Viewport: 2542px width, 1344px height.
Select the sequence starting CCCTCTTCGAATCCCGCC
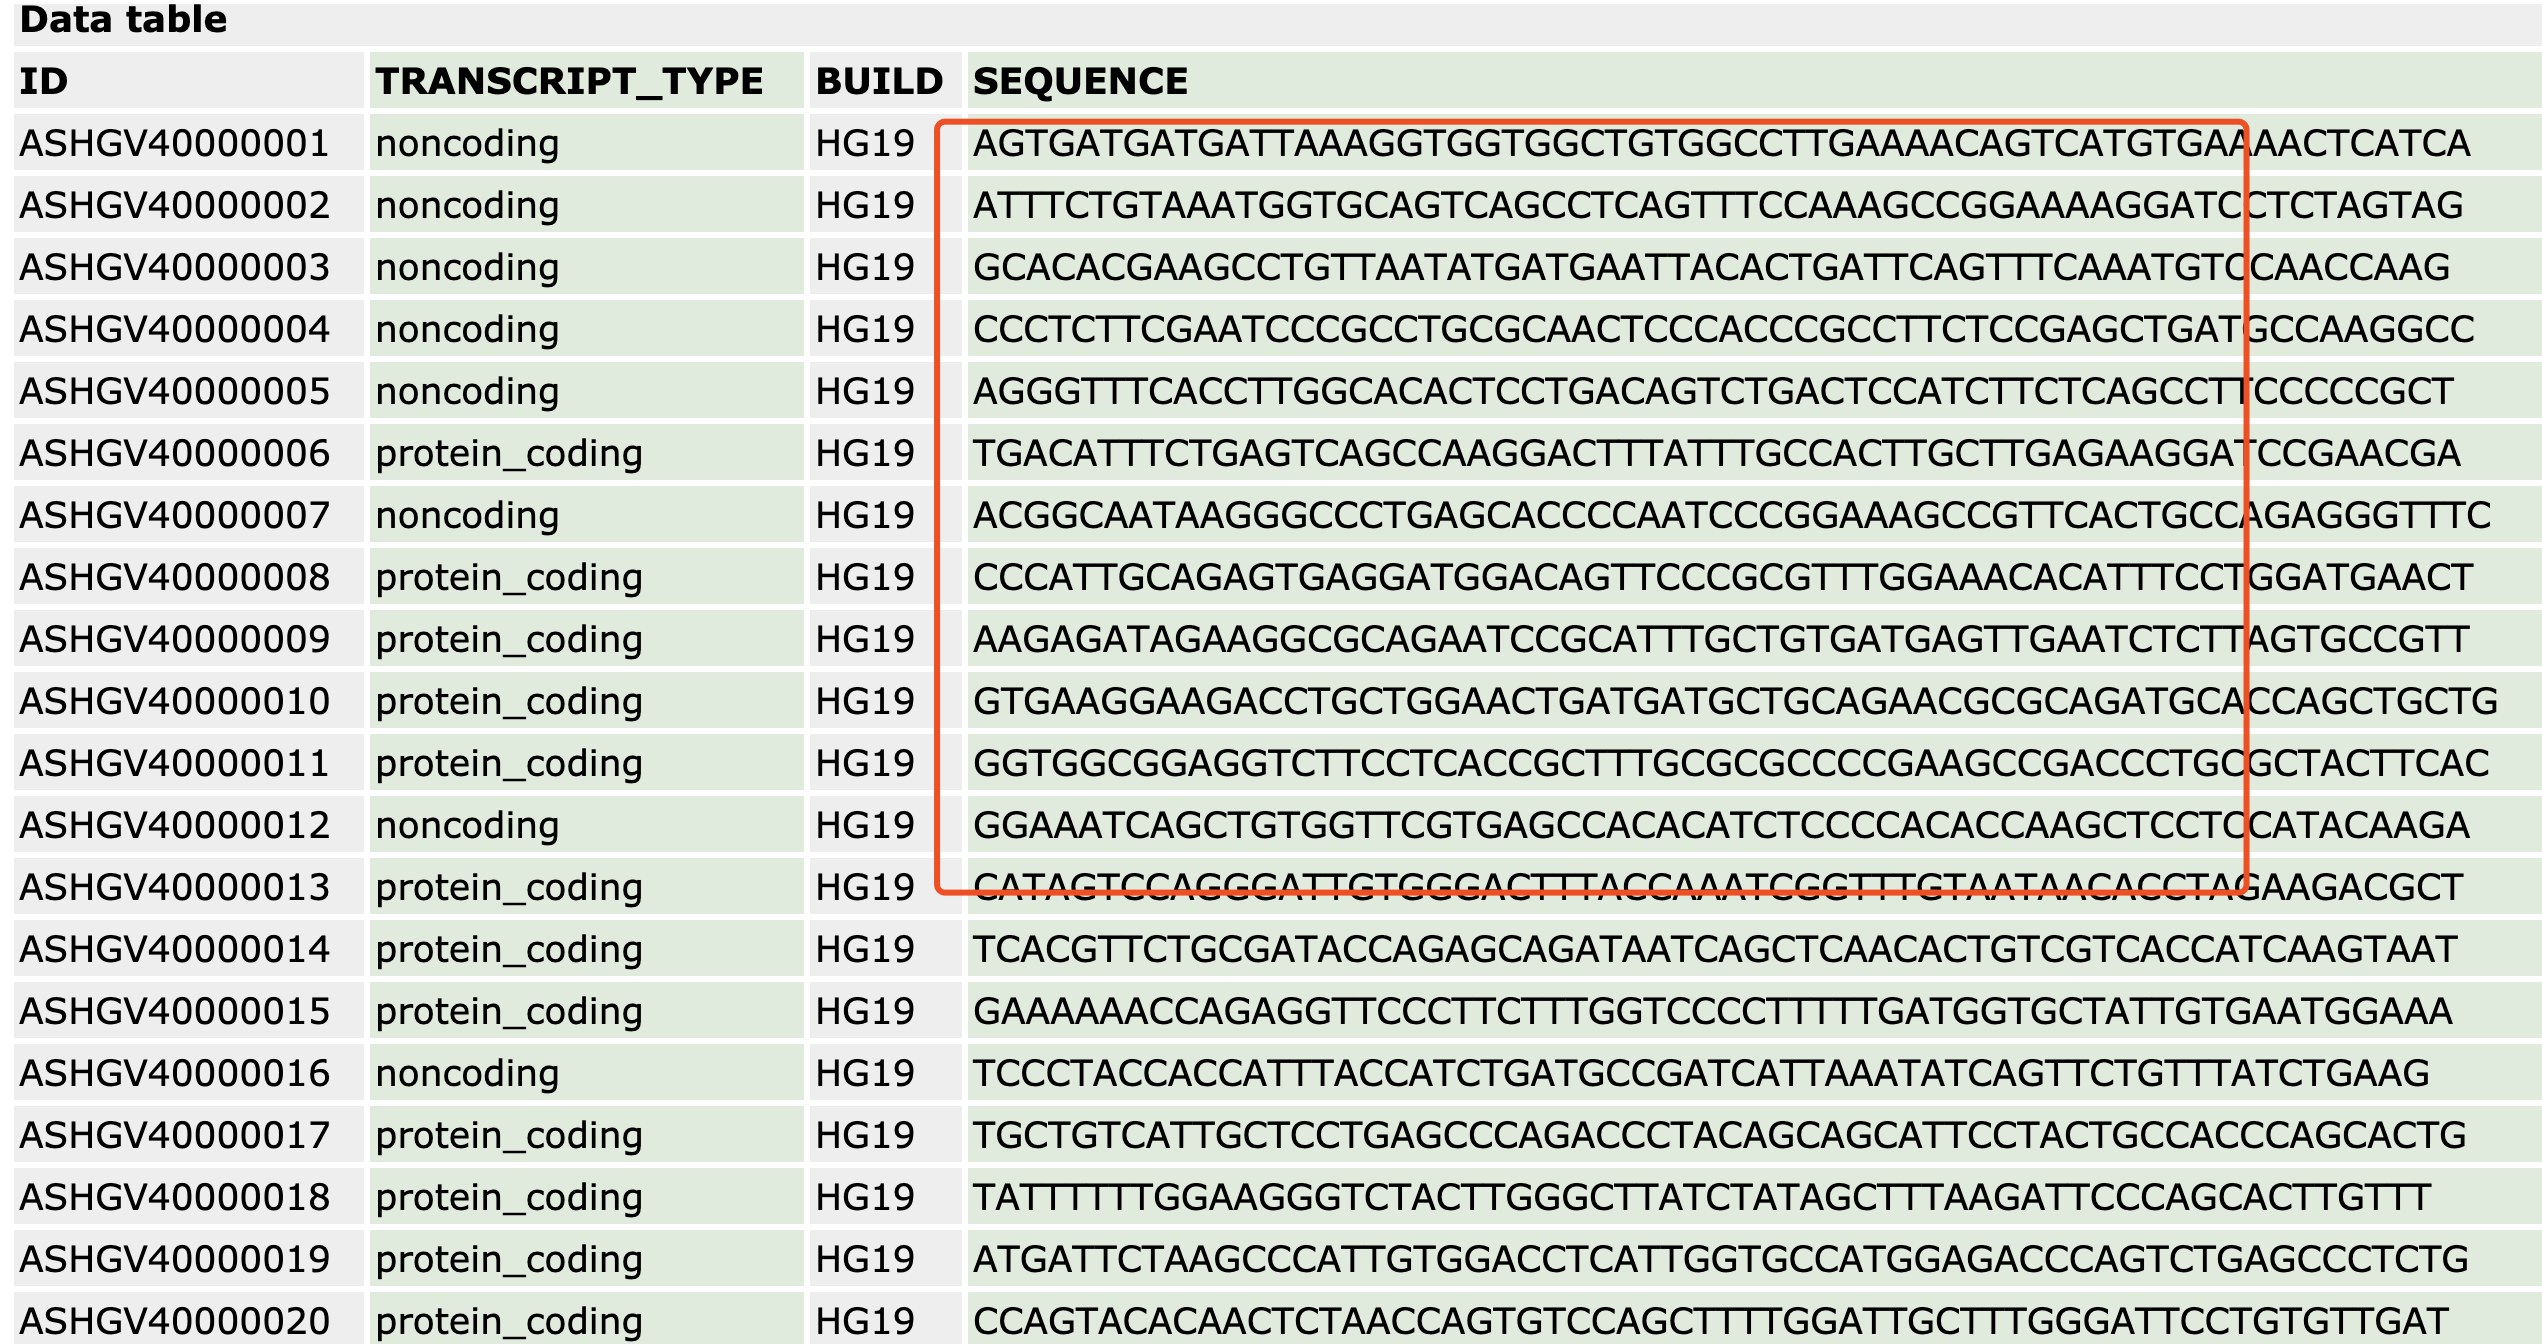coord(1723,330)
